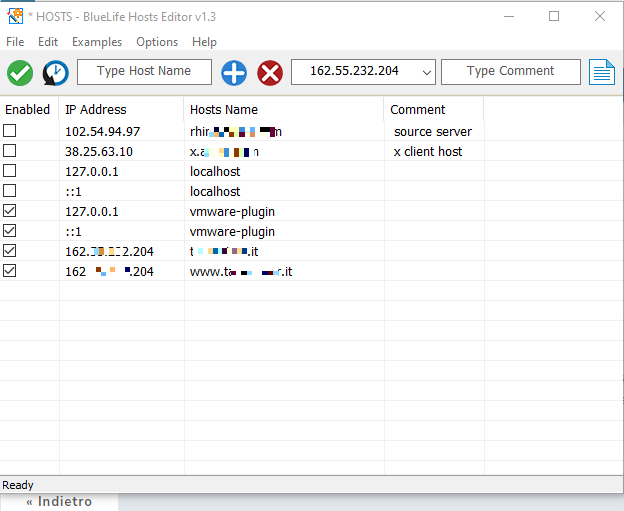Disable the ::1 vmware-plugin checkbox

tap(10, 230)
